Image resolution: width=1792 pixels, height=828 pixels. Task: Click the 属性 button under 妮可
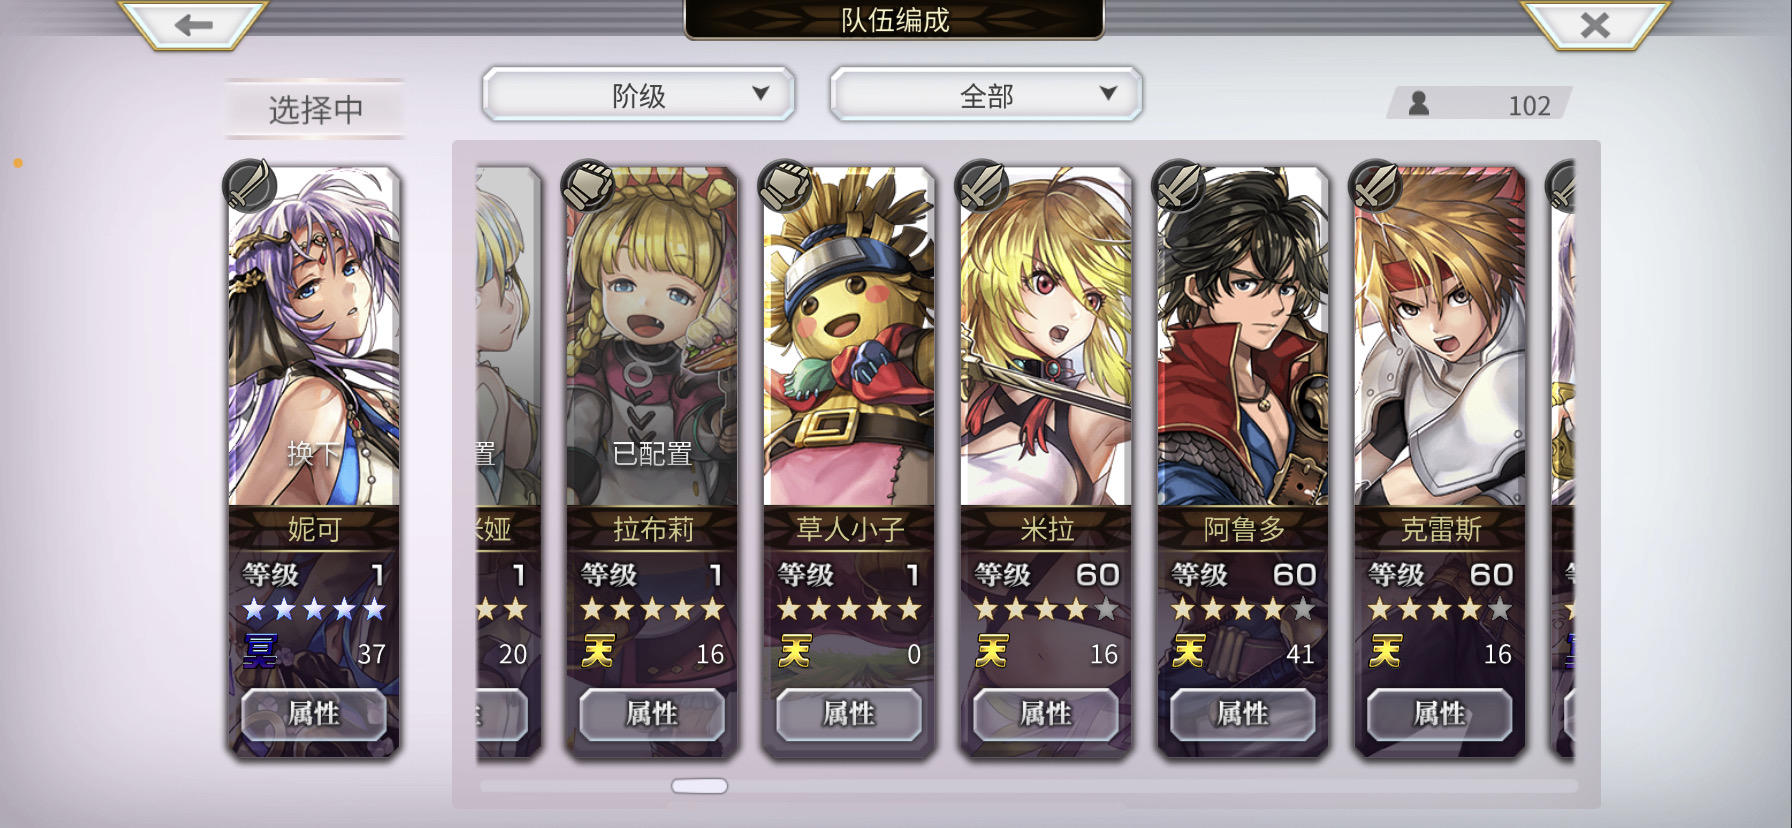pyautogui.click(x=314, y=714)
